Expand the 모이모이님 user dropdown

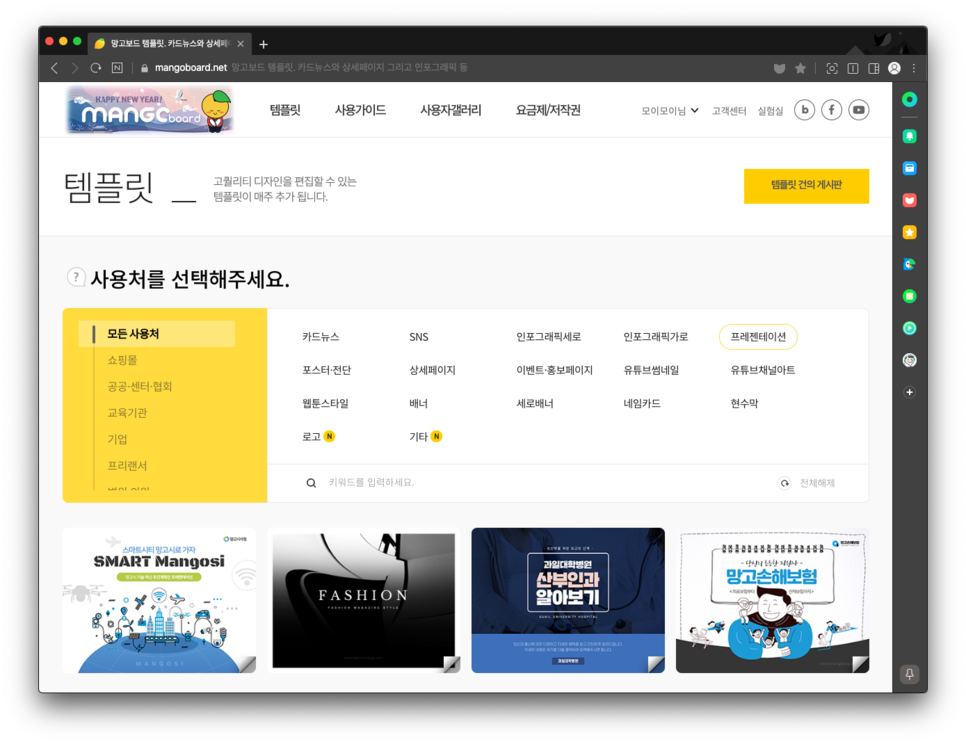pos(670,111)
